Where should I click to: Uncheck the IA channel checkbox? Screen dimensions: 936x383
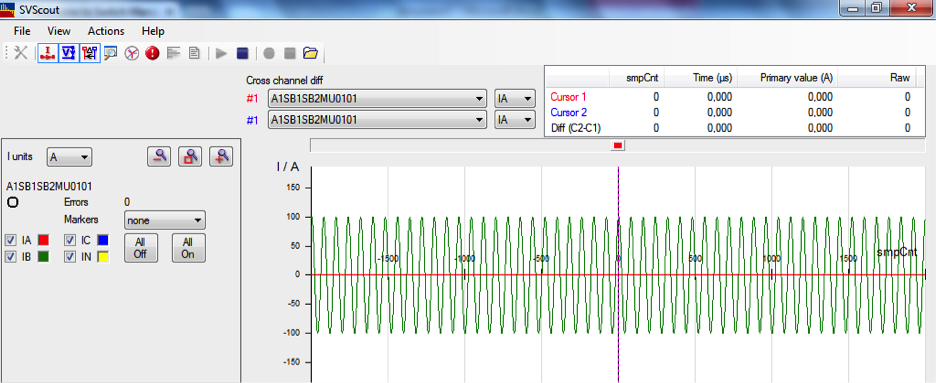click(10, 240)
